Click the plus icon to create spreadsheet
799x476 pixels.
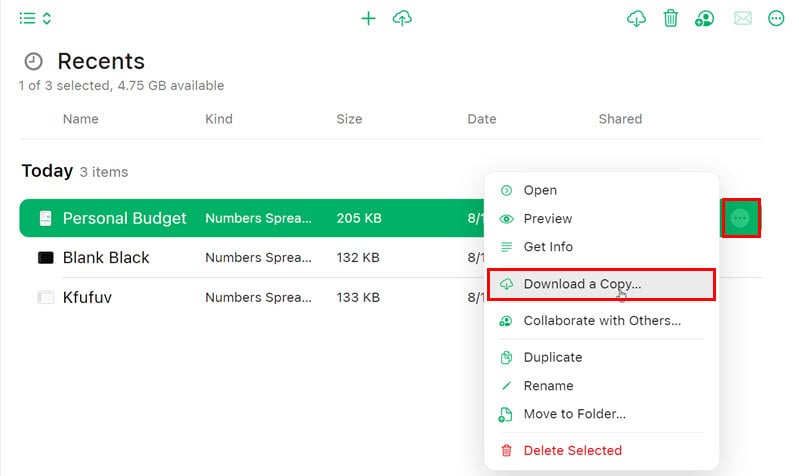click(368, 18)
